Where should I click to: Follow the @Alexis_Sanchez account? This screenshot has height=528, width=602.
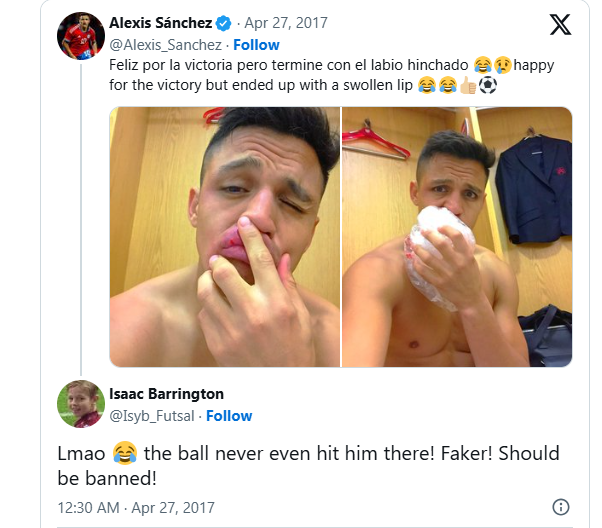click(257, 45)
